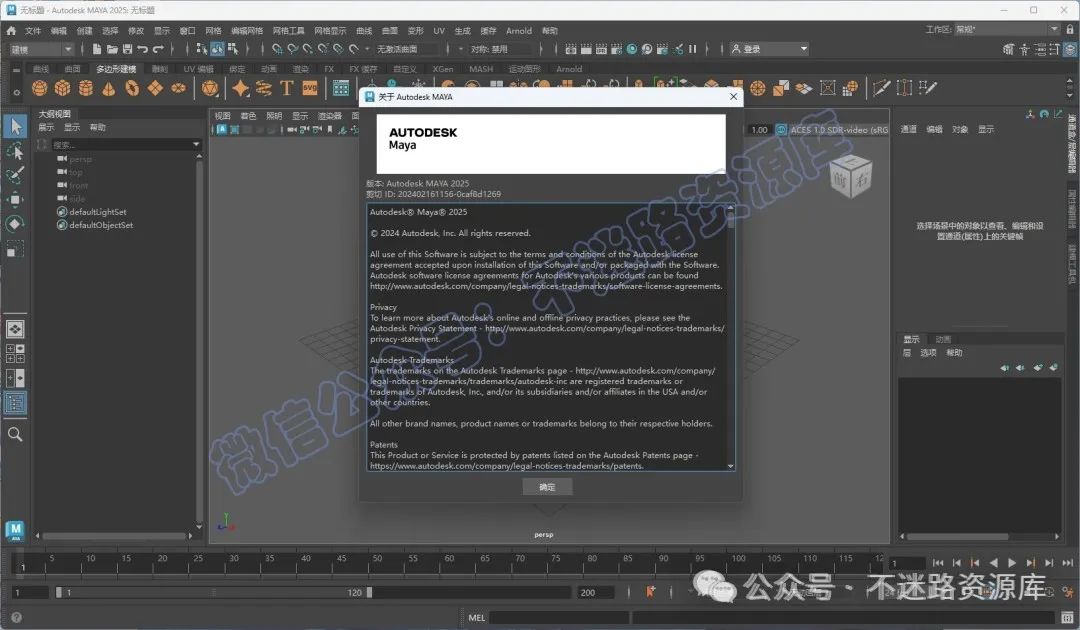Open the ACES 1.0 SDR-video color dropdown
The height and width of the screenshot is (630, 1080).
click(x=838, y=129)
